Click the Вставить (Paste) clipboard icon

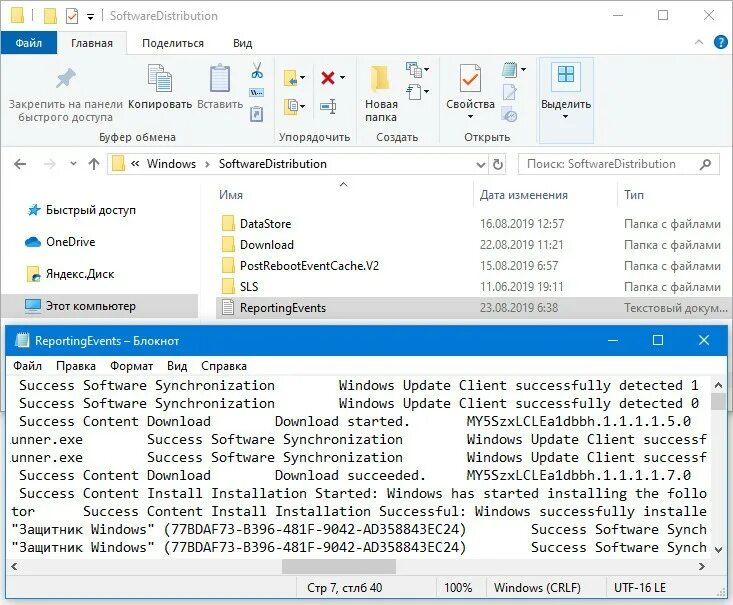coord(220,78)
